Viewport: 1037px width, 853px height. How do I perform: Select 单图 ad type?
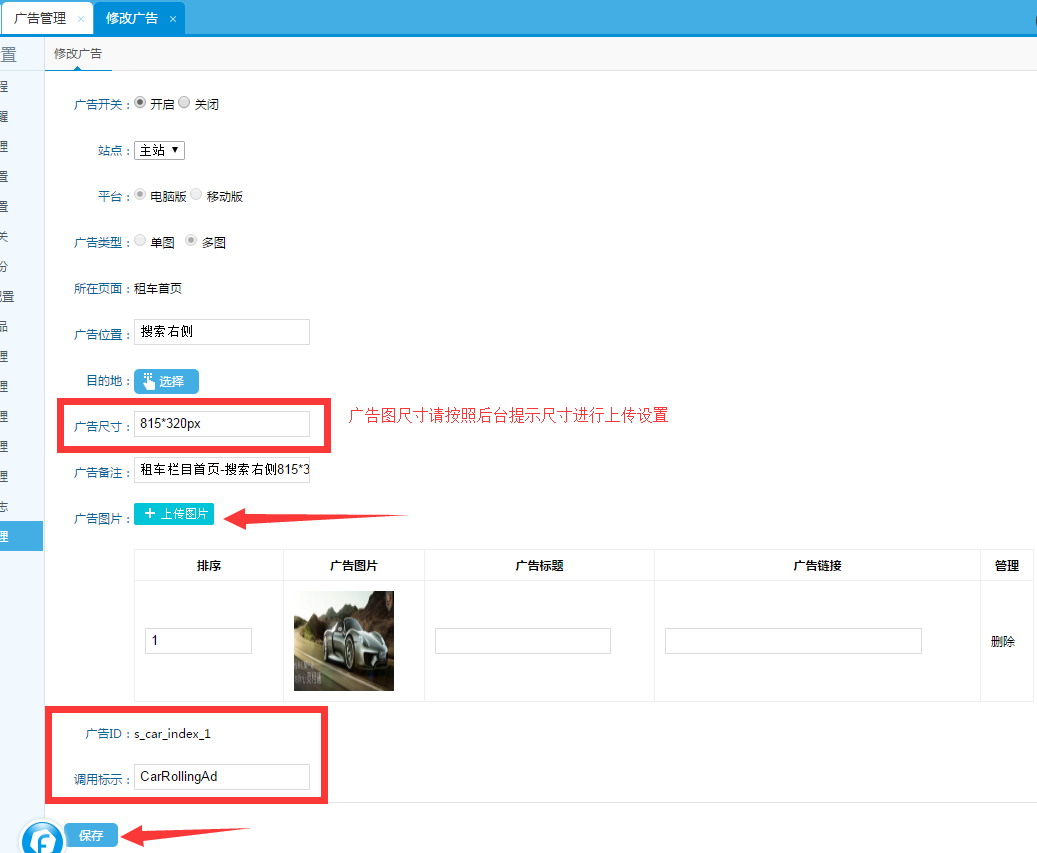click(x=140, y=241)
